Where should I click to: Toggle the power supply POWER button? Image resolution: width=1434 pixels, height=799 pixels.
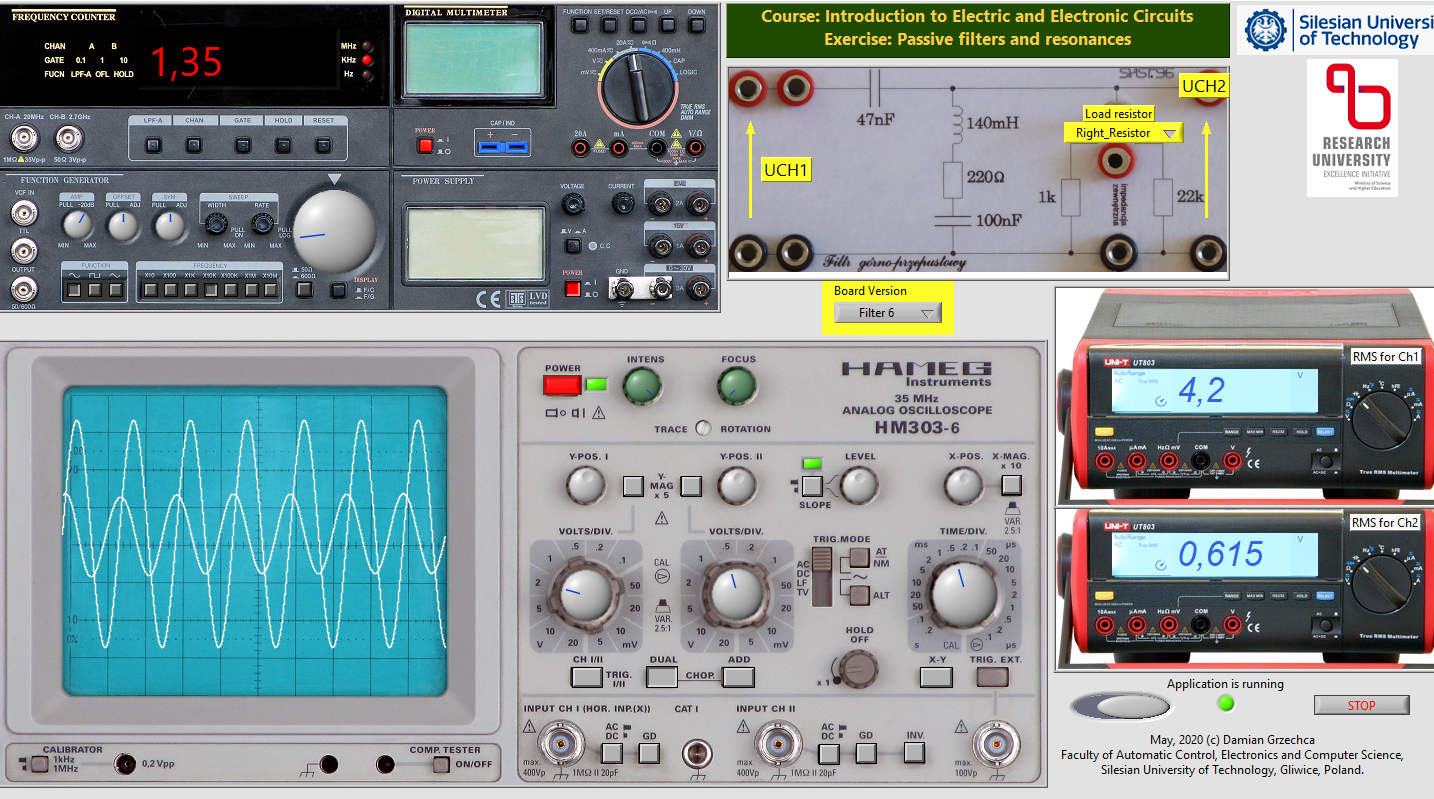(573, 289)
